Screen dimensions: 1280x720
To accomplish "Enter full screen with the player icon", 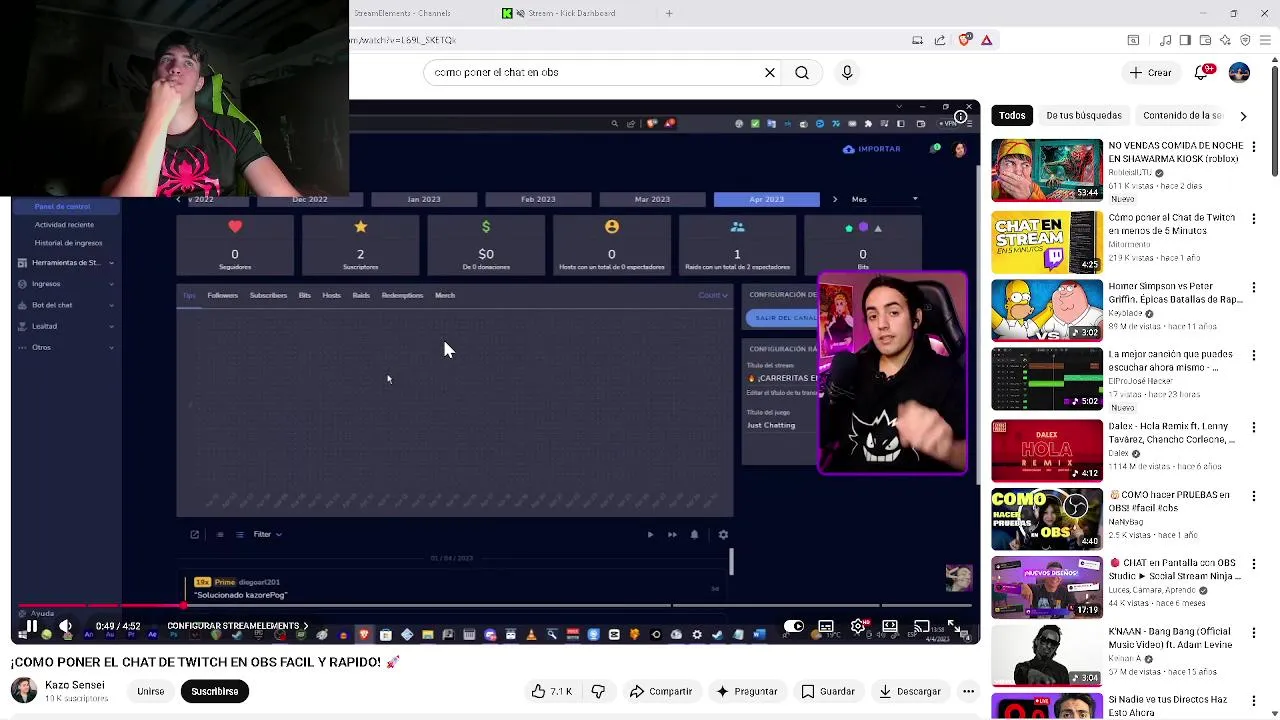I will coord(954,627).
